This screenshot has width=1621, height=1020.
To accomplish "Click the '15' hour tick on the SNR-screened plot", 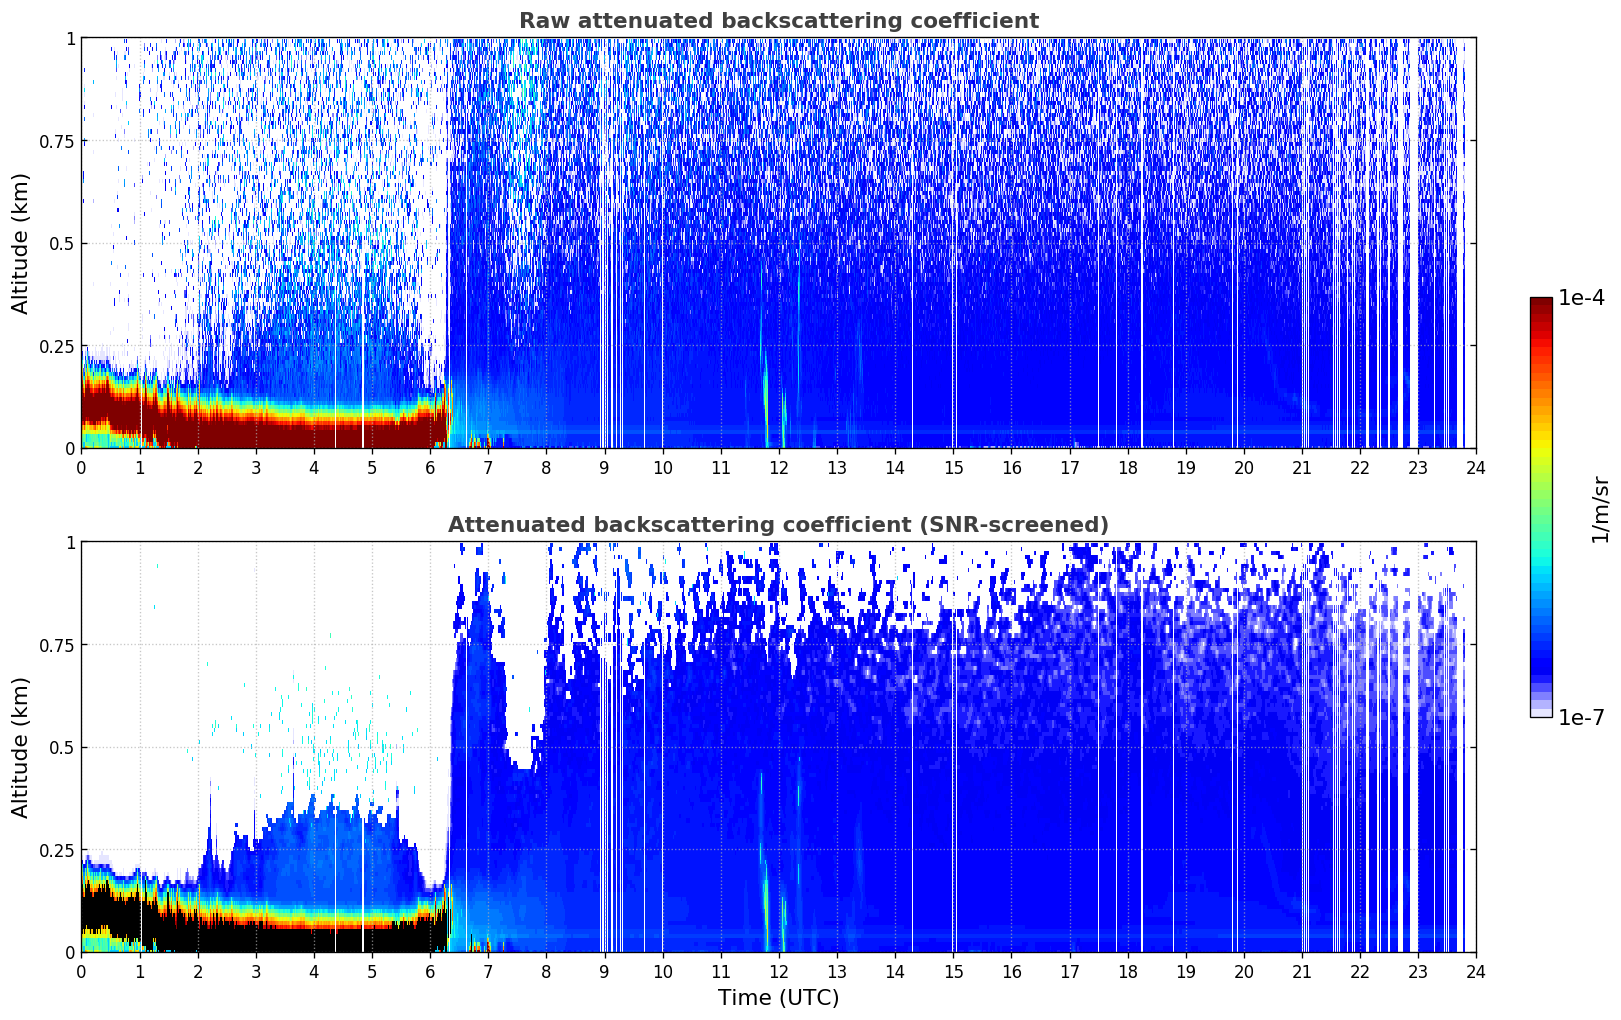I will coord(953,971).
